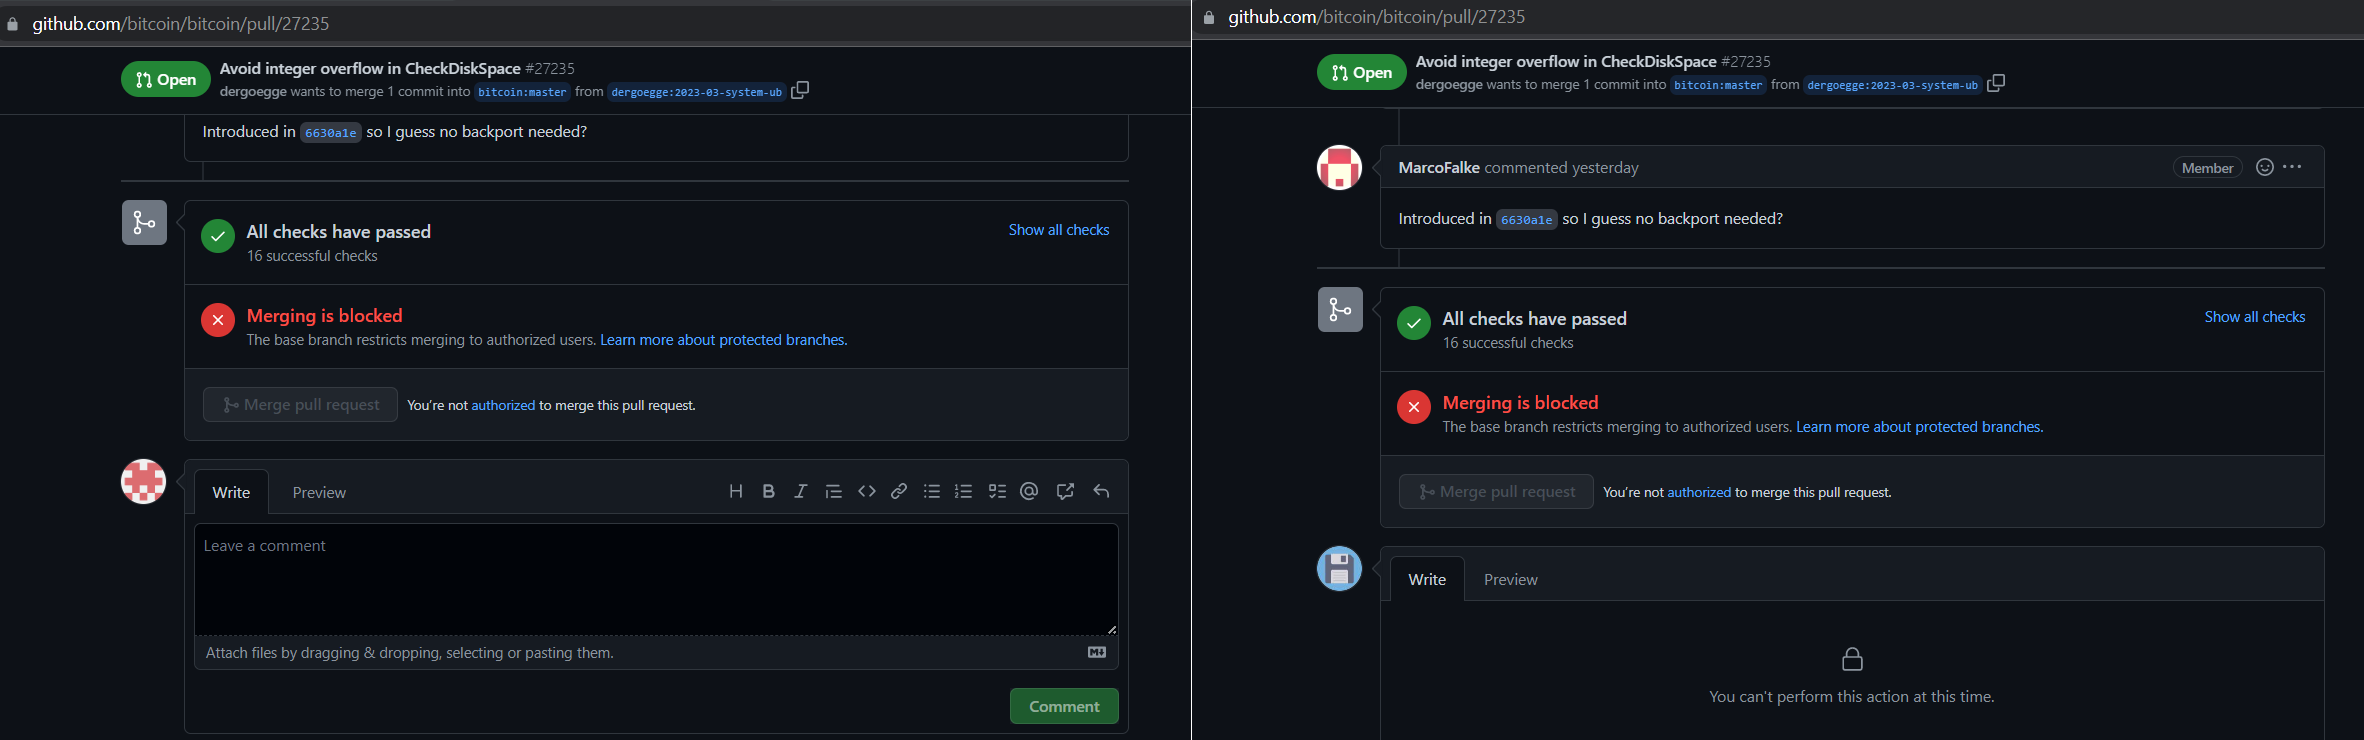Image resolution: width=2364 pixels, height=740 pixels.
Task: Open commit 6630a1e in left window
Action: (x=330, y=132)
